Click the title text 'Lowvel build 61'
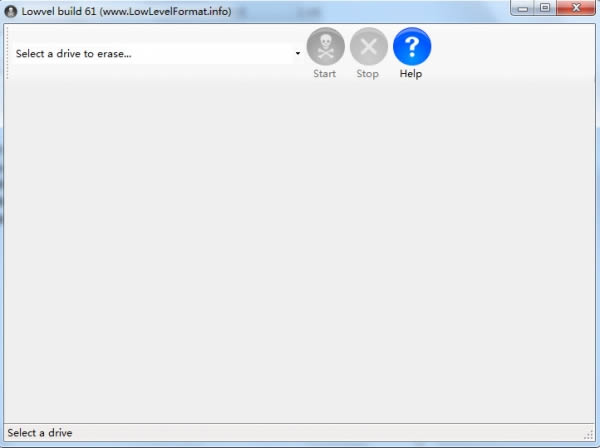600x448 pixels. coord(59,11)
